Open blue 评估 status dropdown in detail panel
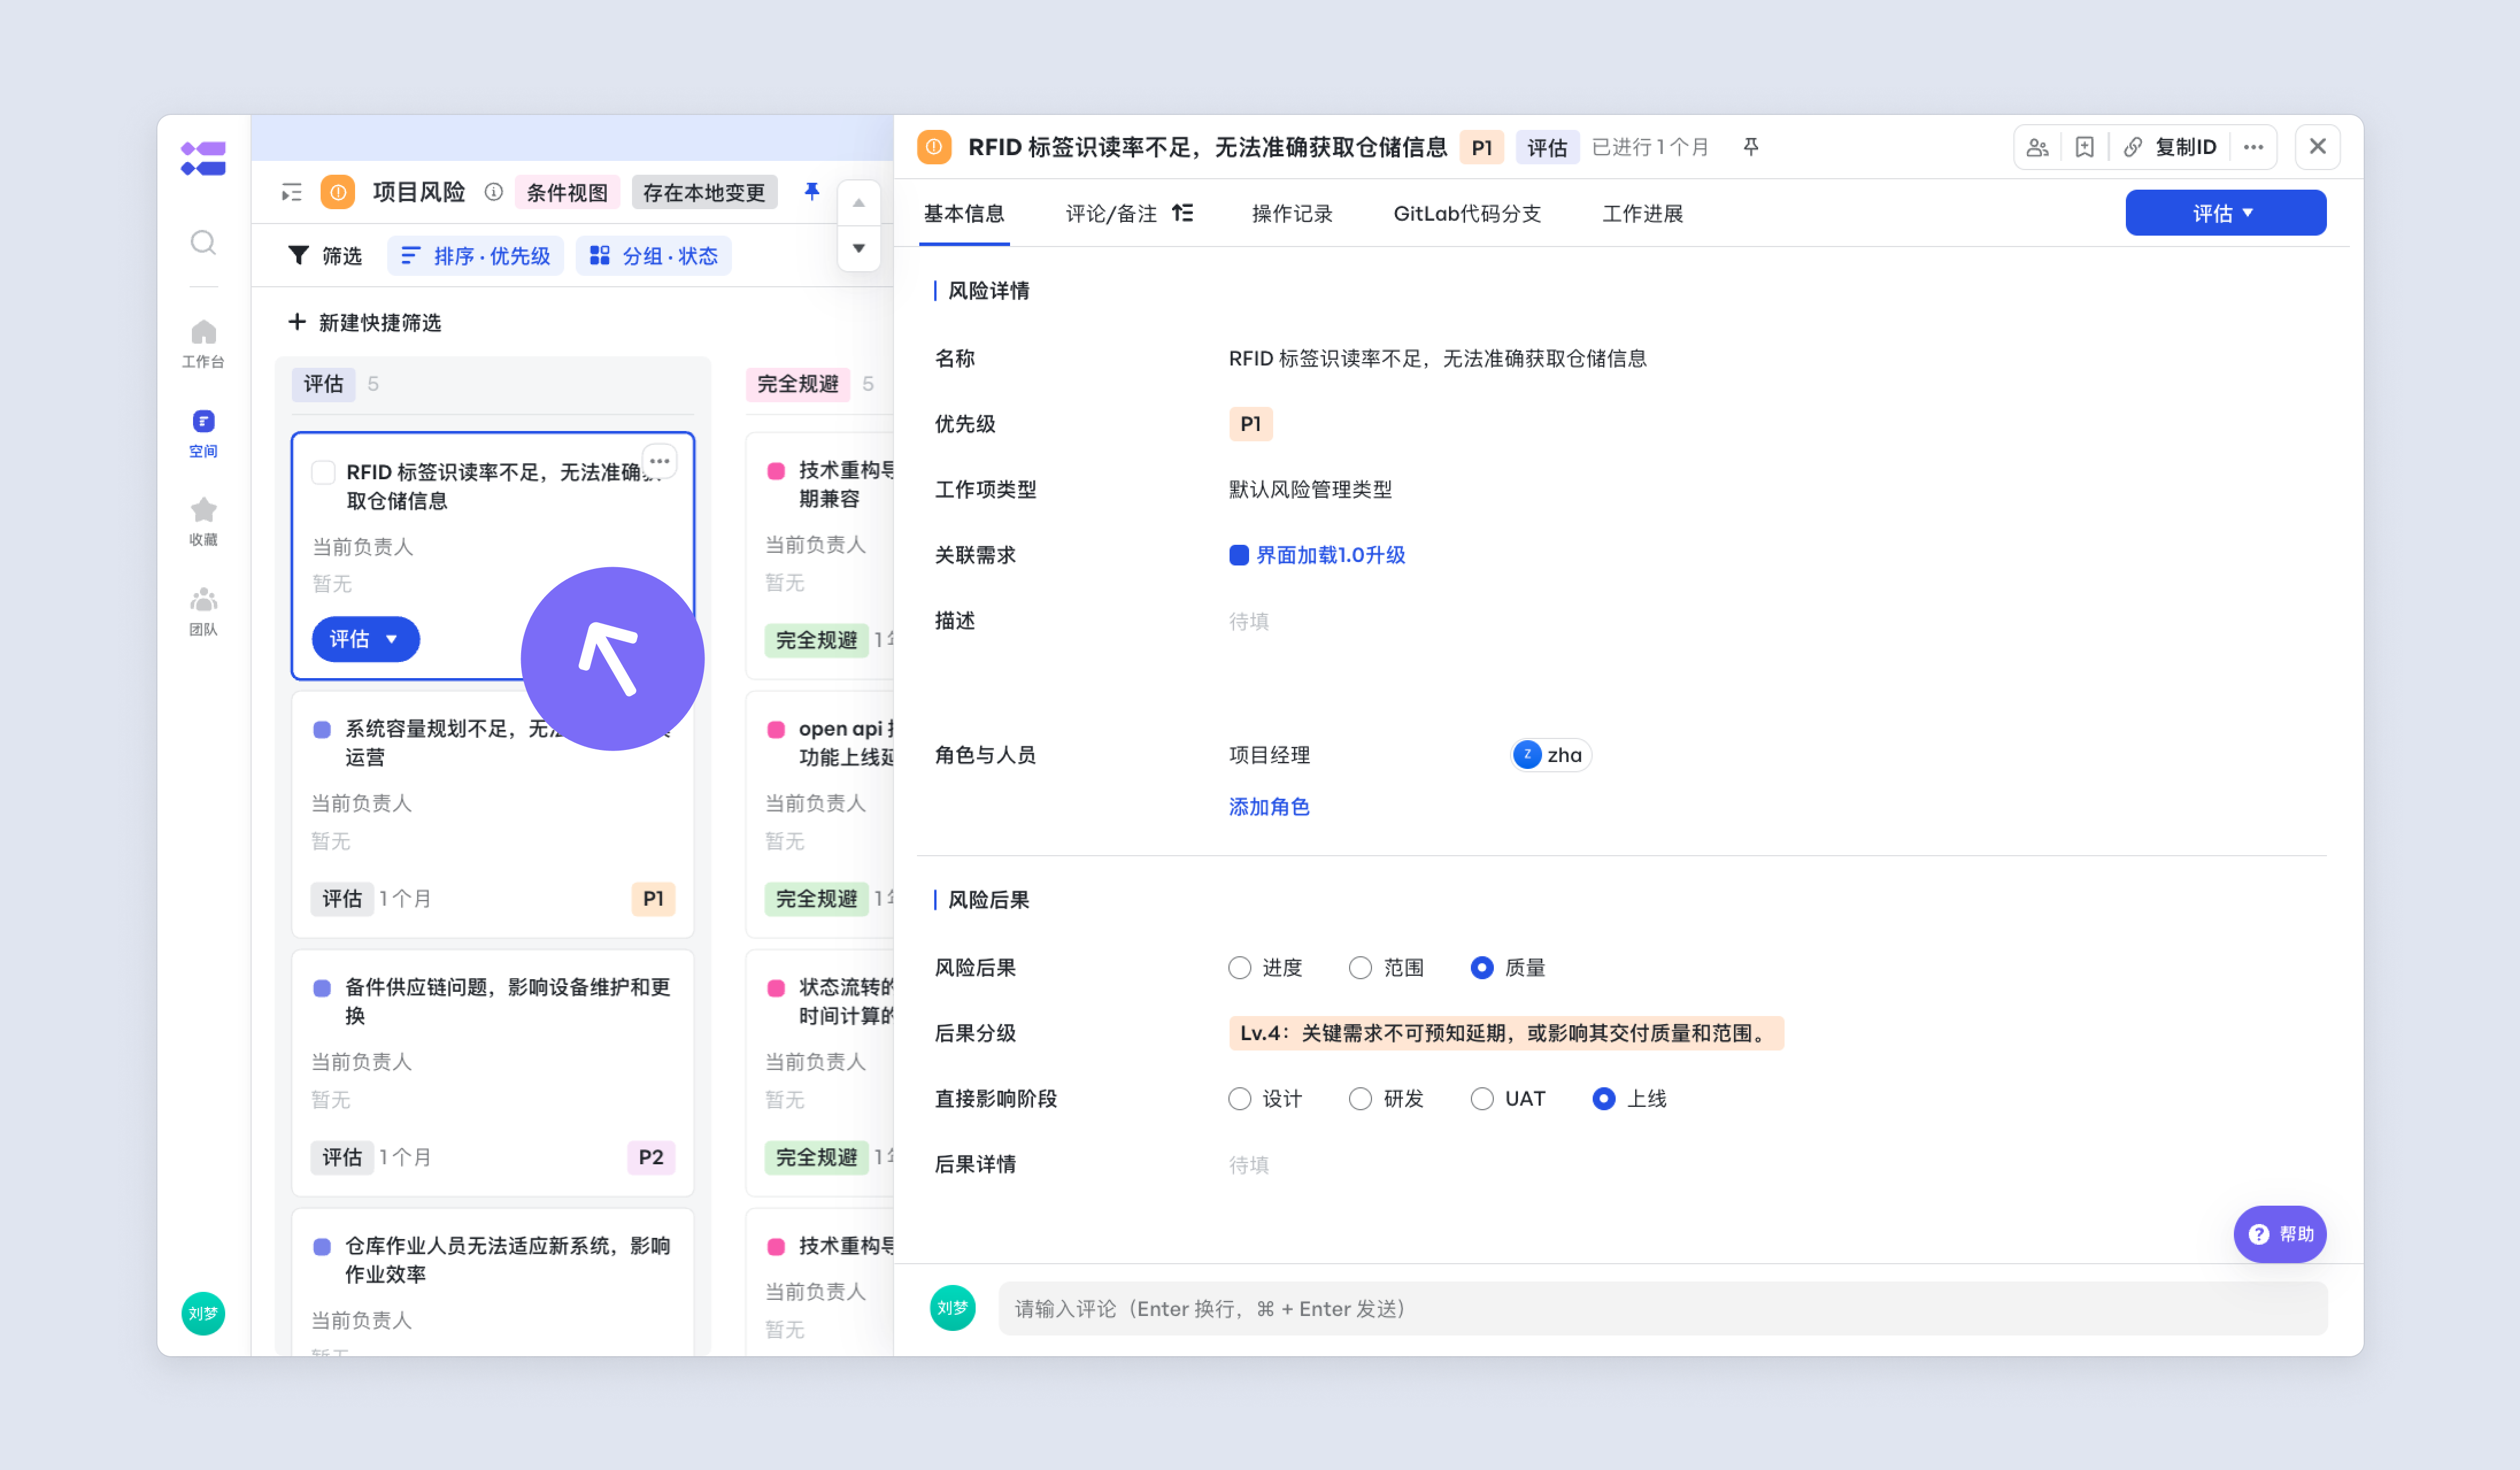 (2225, 213)
